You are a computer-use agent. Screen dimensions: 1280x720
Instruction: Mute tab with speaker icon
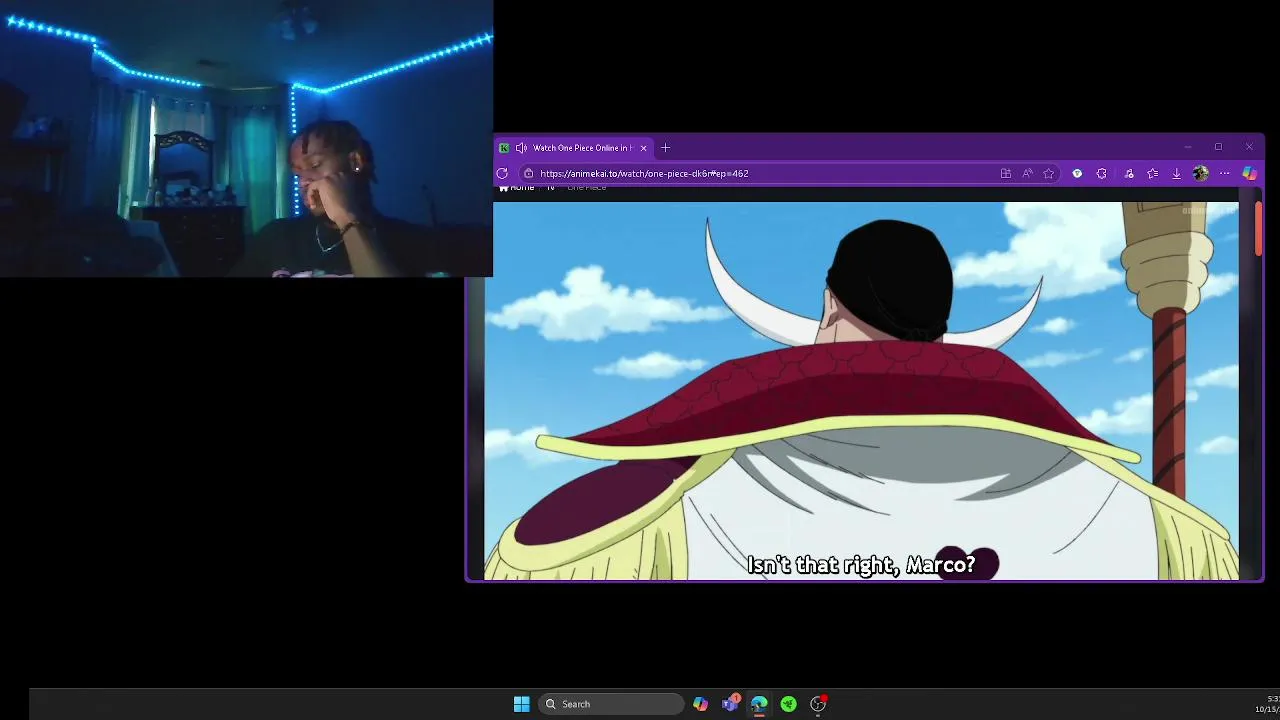(x=521, y=148)
